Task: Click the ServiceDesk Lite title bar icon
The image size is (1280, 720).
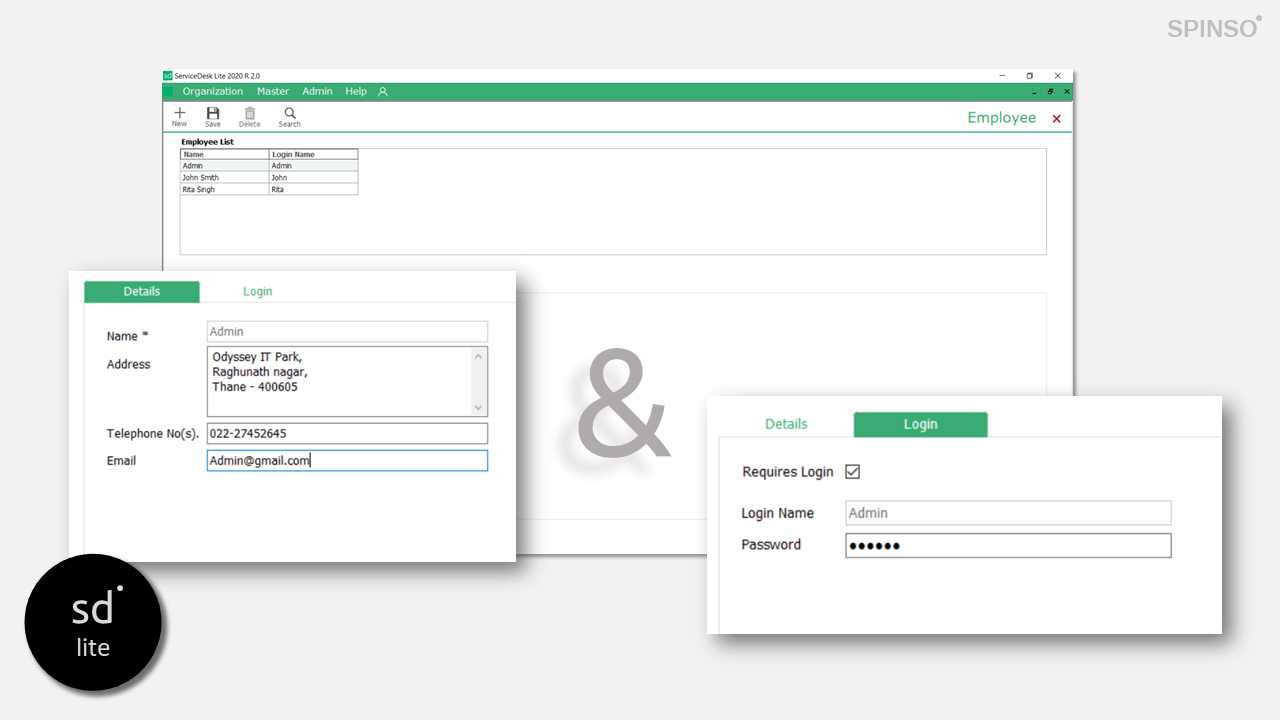Action: [168, 76]
